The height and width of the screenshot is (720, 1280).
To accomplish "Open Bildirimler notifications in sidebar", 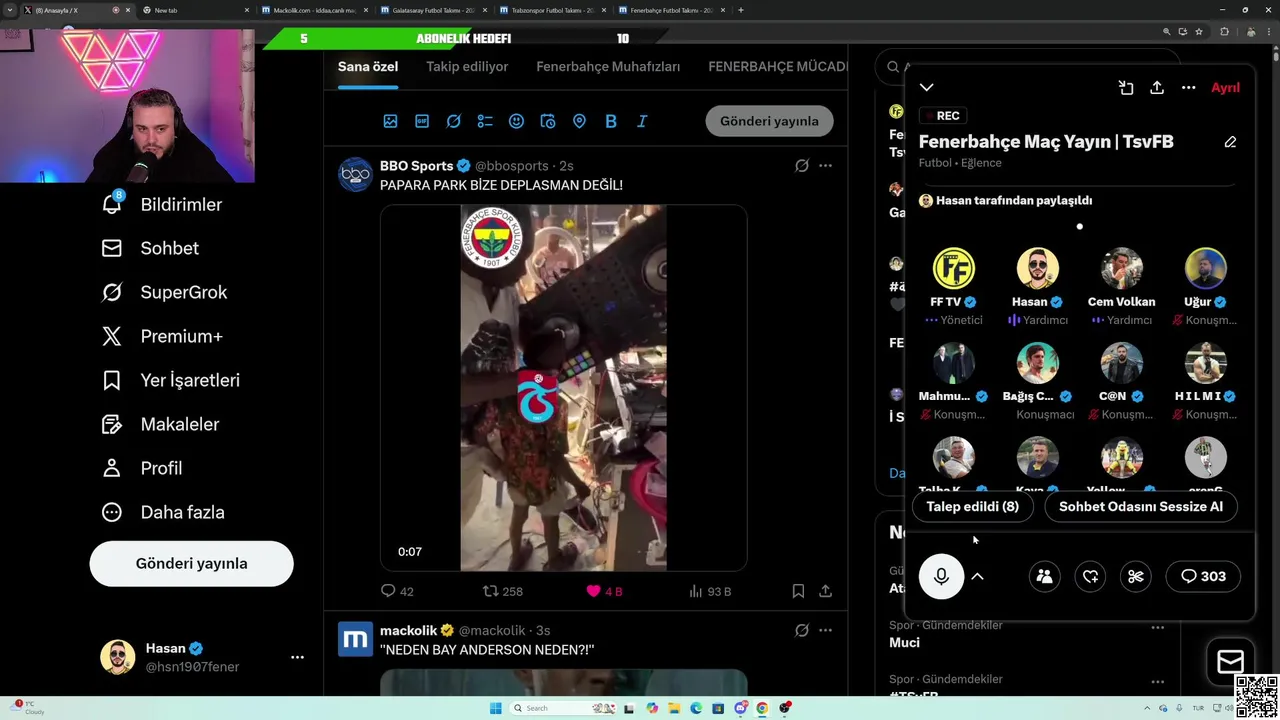I will point(162,204).
